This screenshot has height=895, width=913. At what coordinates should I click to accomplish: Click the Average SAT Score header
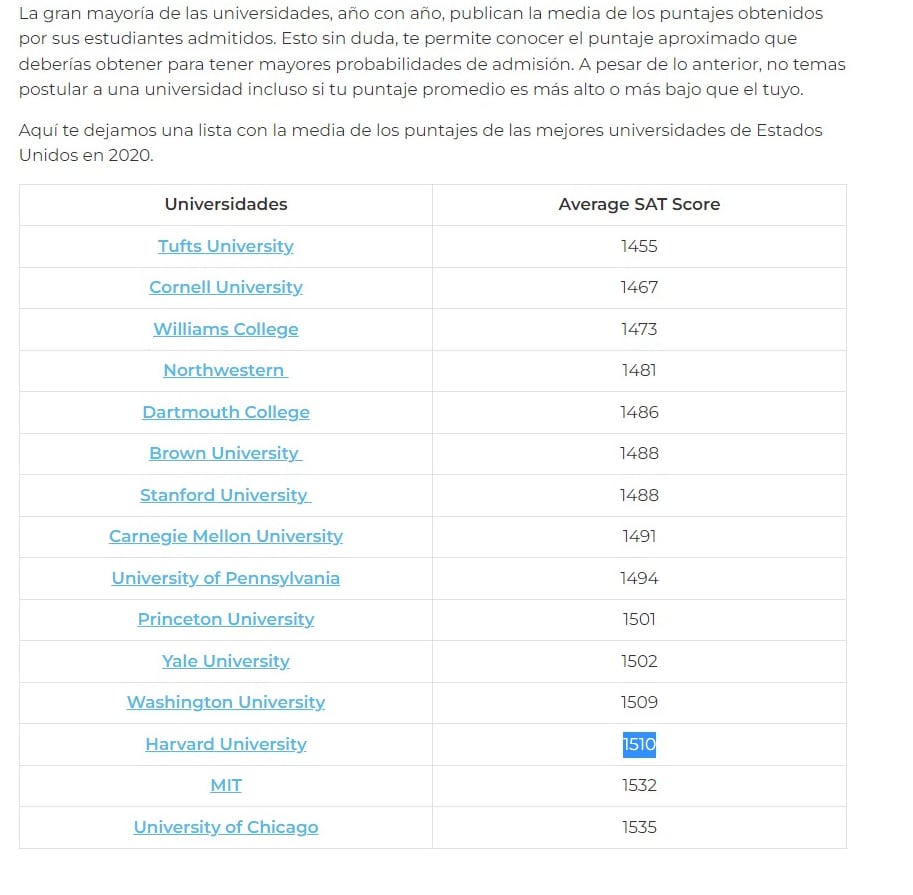(x=639, y=204)
